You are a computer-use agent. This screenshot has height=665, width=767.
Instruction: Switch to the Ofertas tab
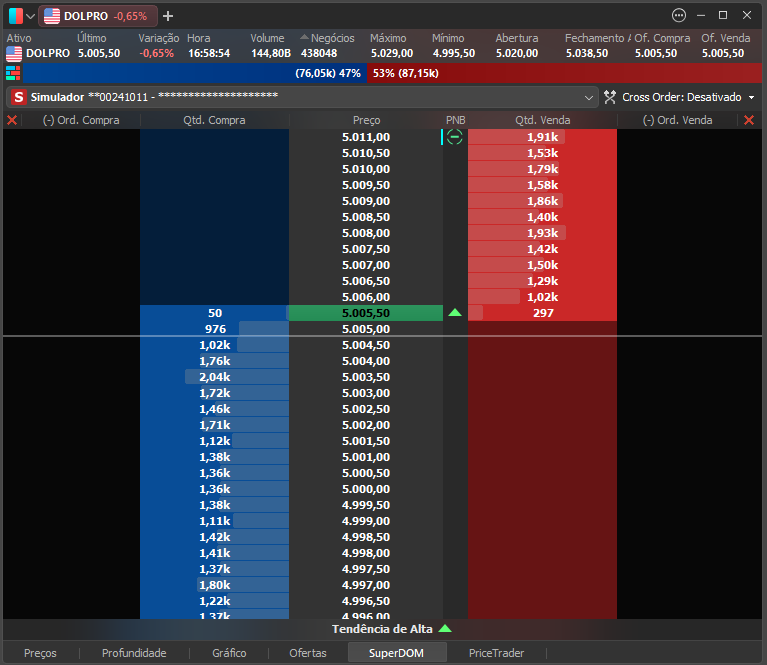pos(308,653)
